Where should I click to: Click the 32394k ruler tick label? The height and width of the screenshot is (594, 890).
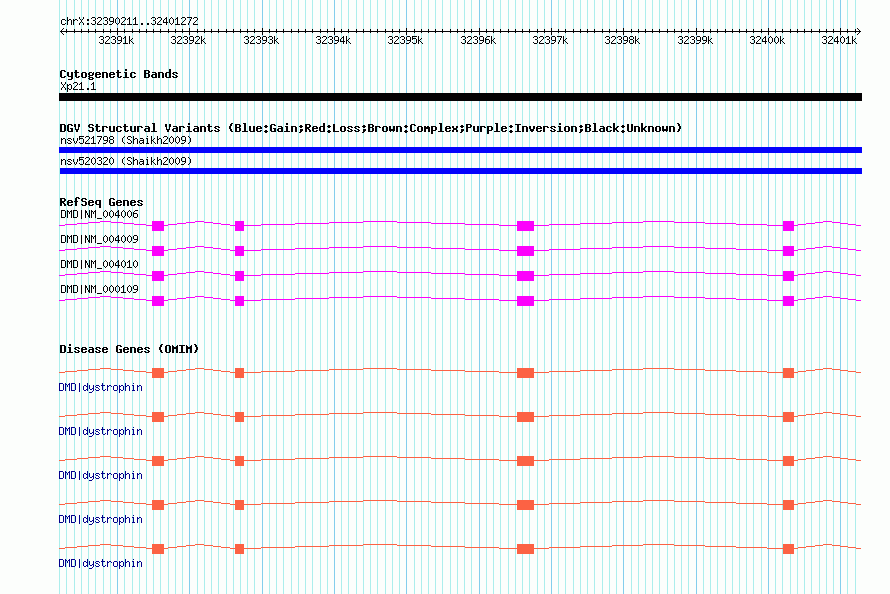[x=333, y=40]
